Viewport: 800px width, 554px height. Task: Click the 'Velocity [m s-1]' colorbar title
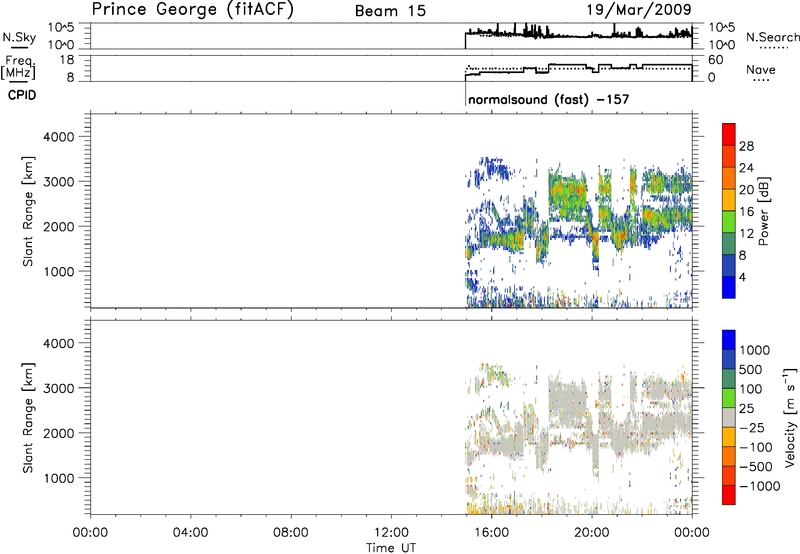(790, 416)
